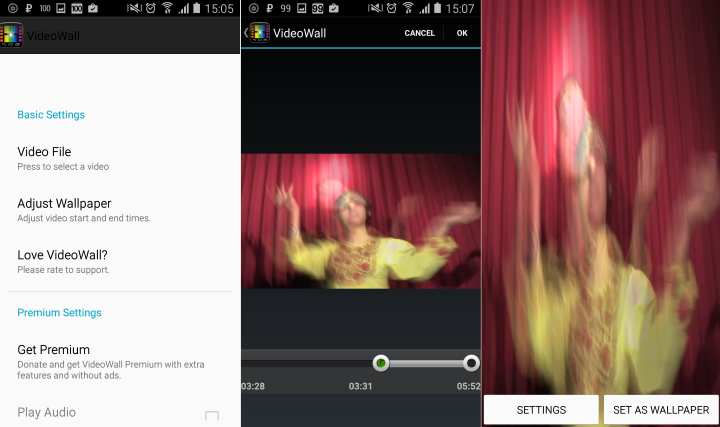This screenshot has width=720, height=427.
Task: Tap the Wi-Fi icon in left status bar
Action: [167, 8]
